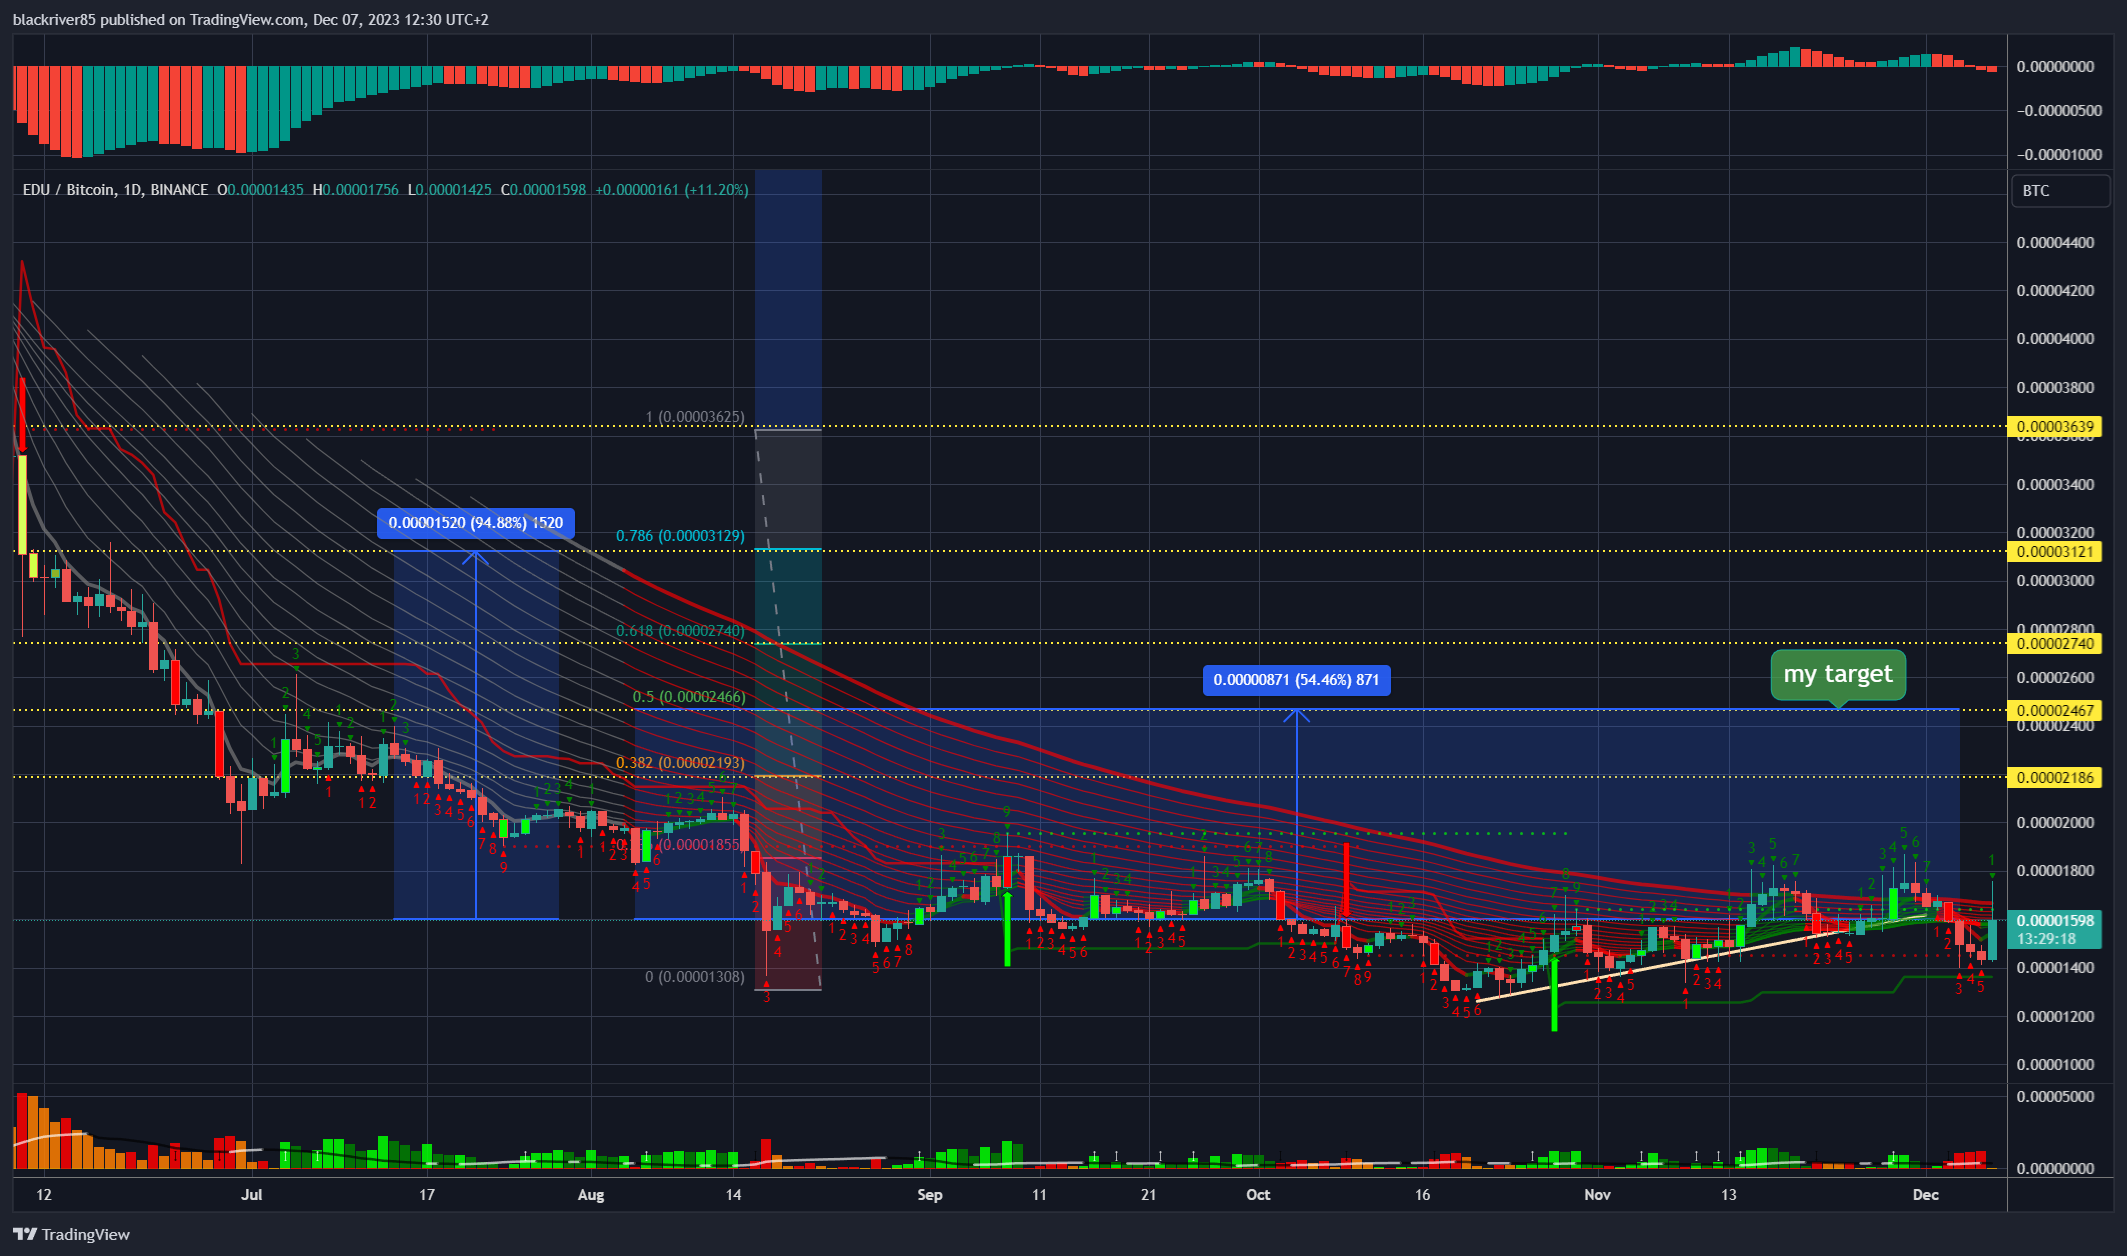Click the low value L0.00001425
Screen dimensions: 2127x1256
tap(449, 189)
